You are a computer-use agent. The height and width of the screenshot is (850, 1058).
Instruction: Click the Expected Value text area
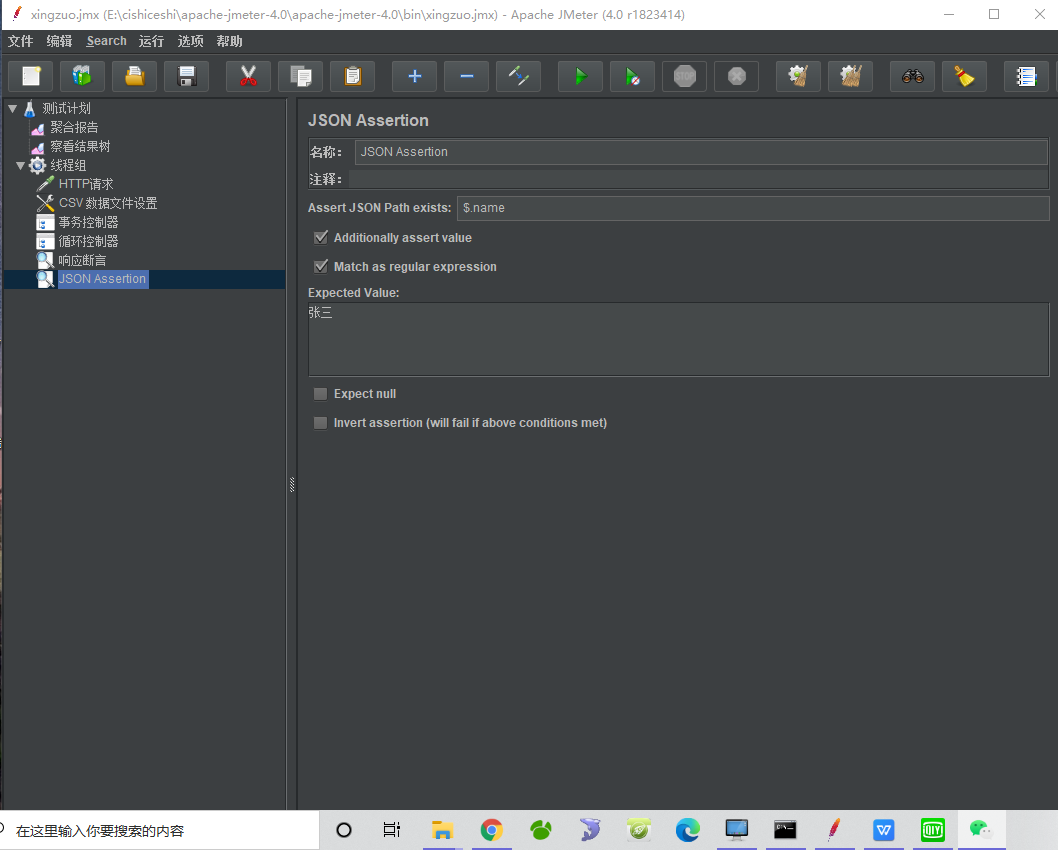(x=679, y=339)
